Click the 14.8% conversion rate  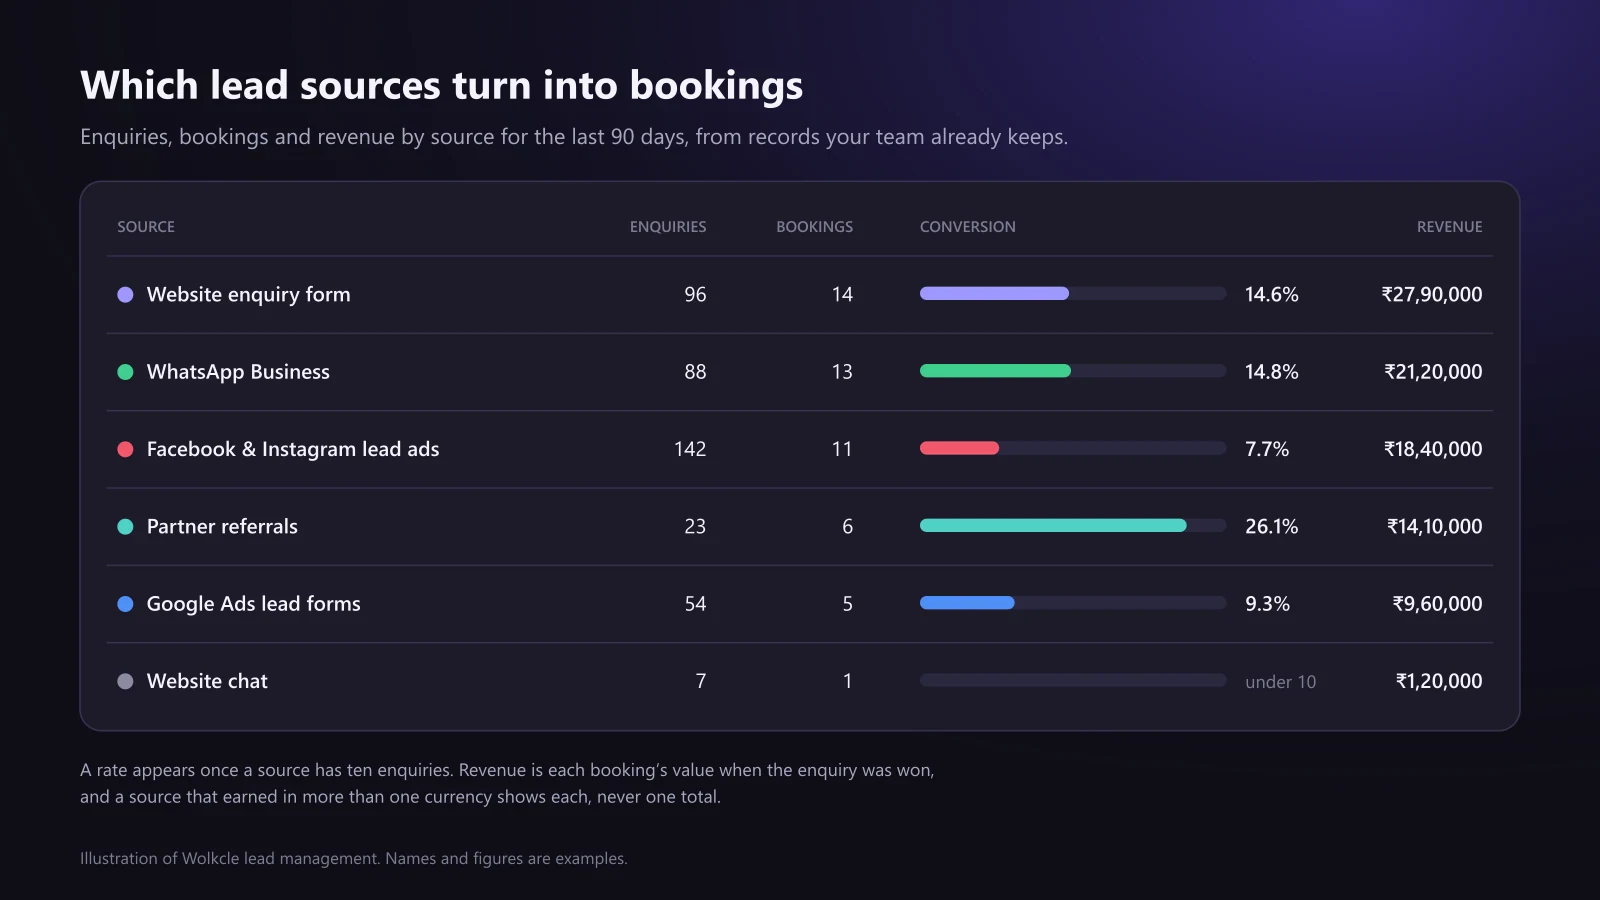click(1272, 372)
